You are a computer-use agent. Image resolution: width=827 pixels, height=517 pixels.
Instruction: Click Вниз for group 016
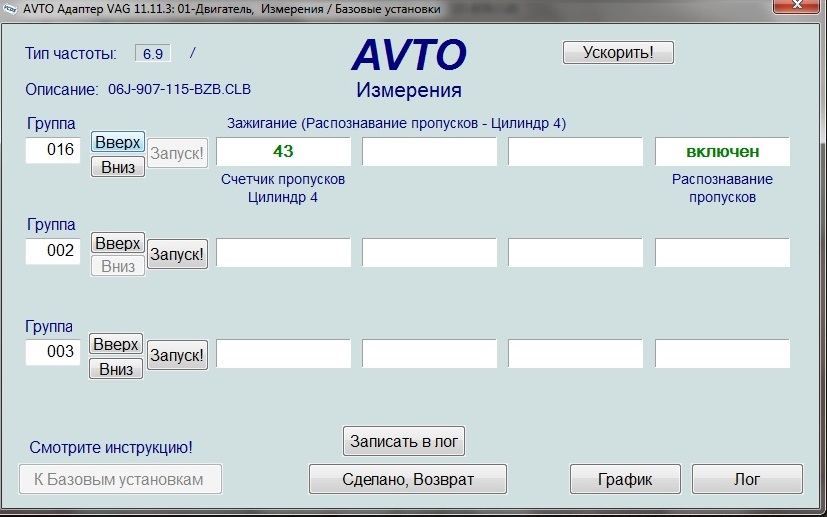coord(118,167)
